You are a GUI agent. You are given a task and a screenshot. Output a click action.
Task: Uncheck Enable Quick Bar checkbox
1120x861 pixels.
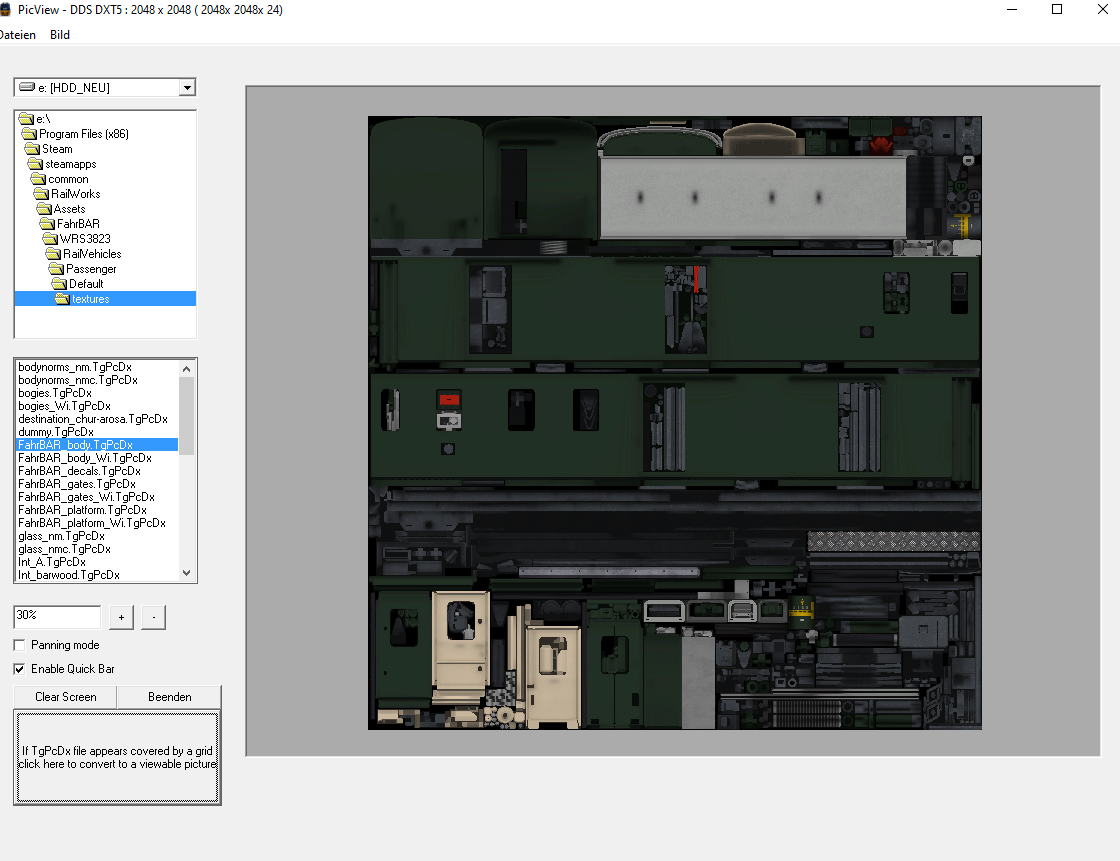coord(20,669)
